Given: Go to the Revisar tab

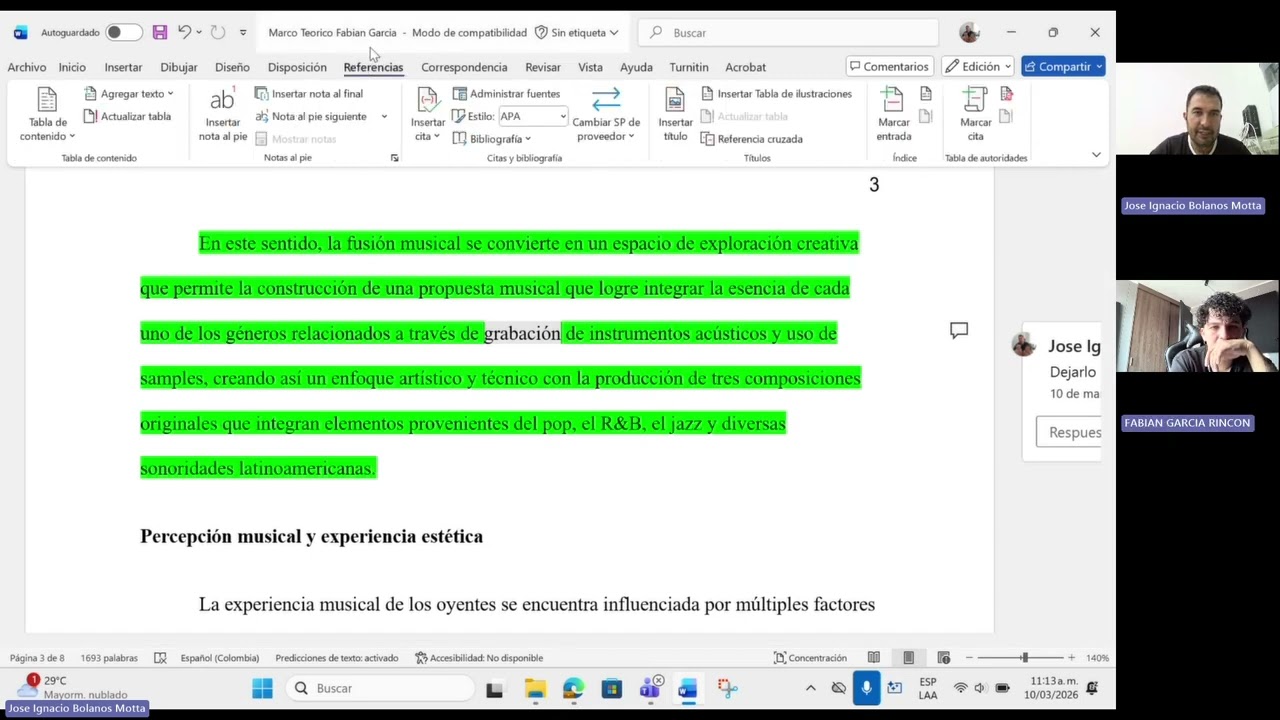Looking at the screenshot, I should (x=543, y=67).
